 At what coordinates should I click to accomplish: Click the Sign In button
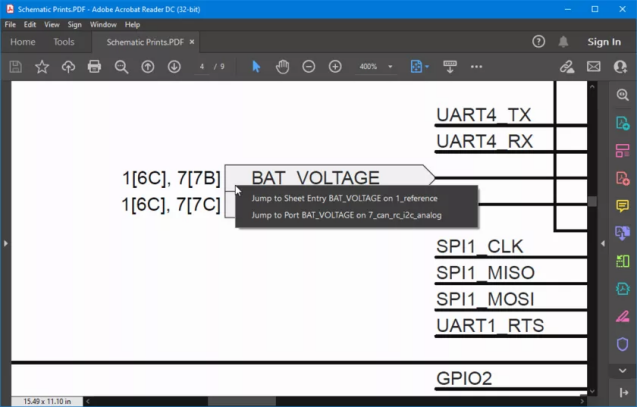coord(604,42)
